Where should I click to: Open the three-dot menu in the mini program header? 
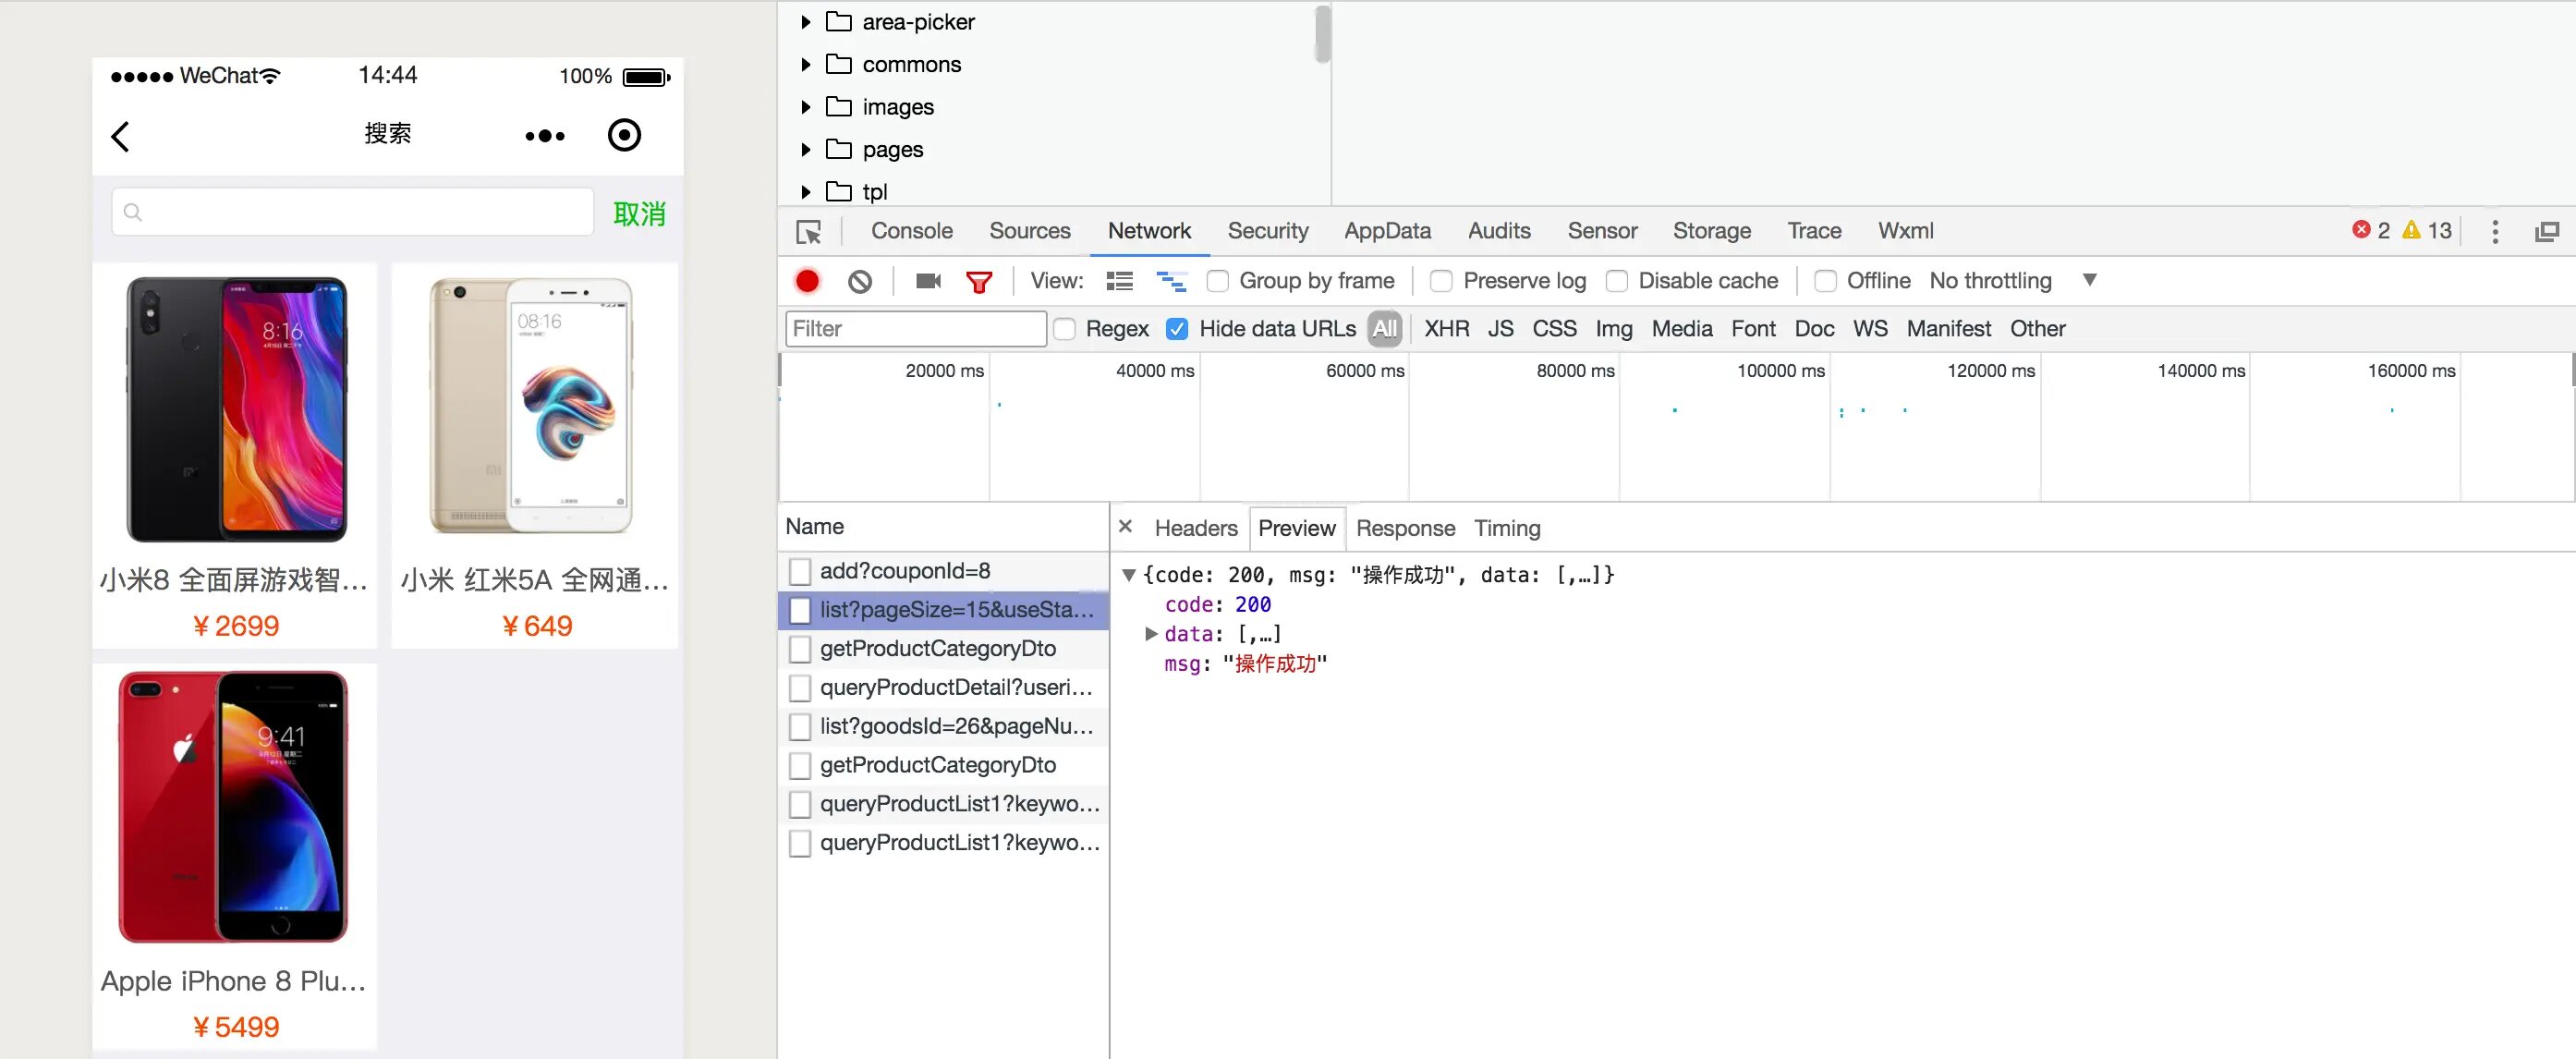coord(545,136)
